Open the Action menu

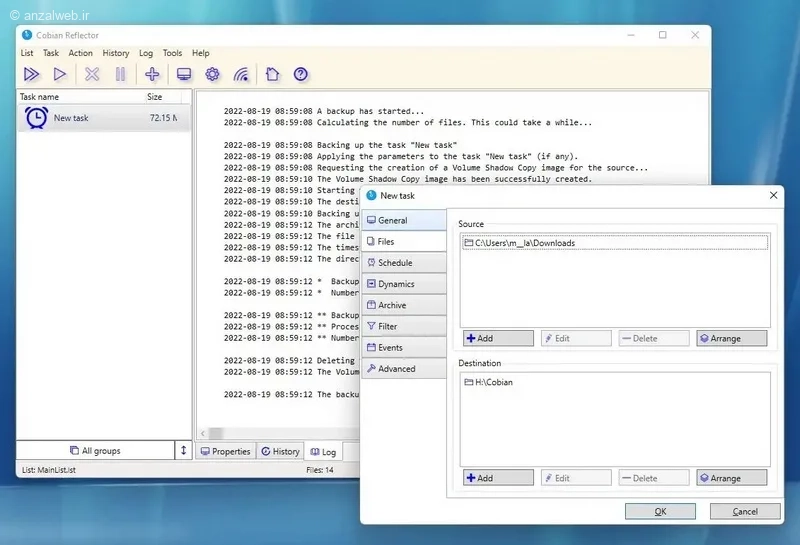81,53
